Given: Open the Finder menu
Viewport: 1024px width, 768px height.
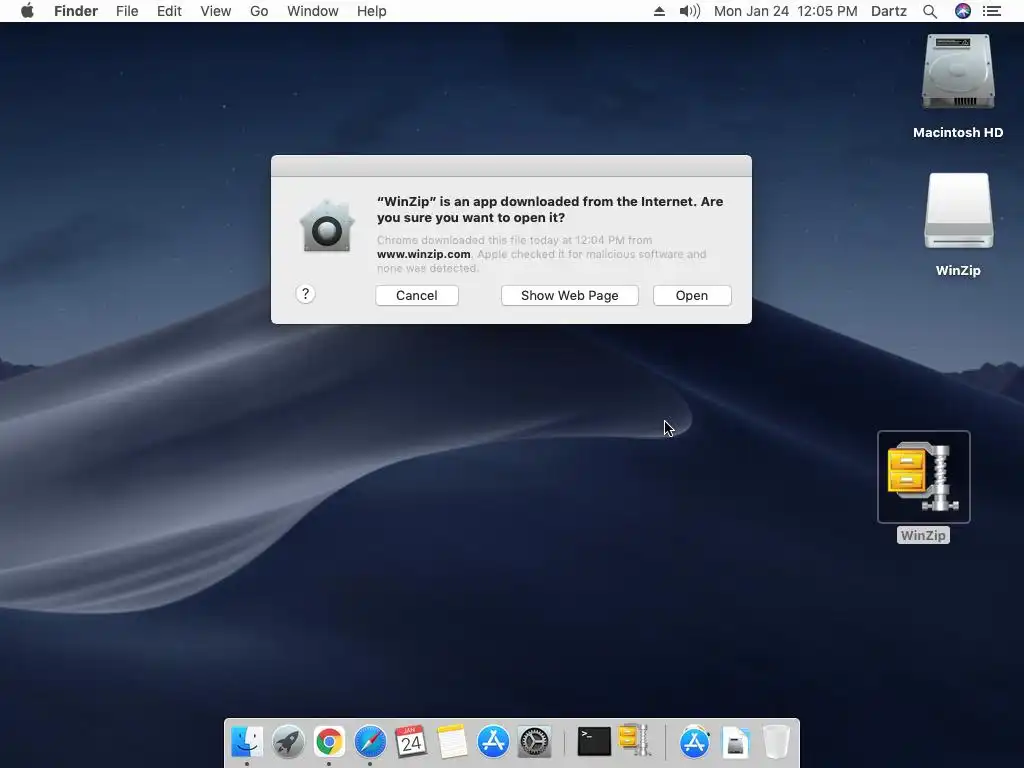Looking at the screenshot, I should coord(76,11).
